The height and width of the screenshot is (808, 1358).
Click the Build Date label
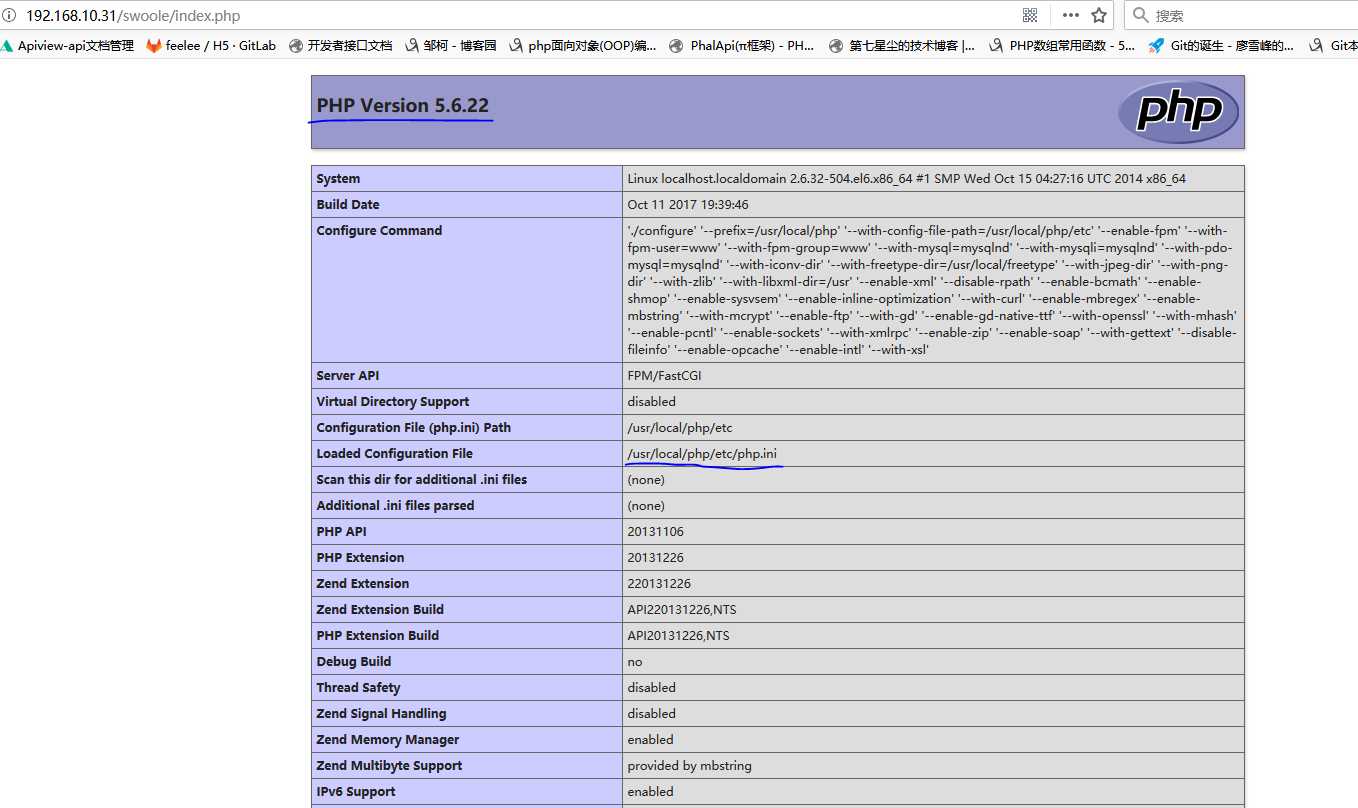click(x=348, y=205)
